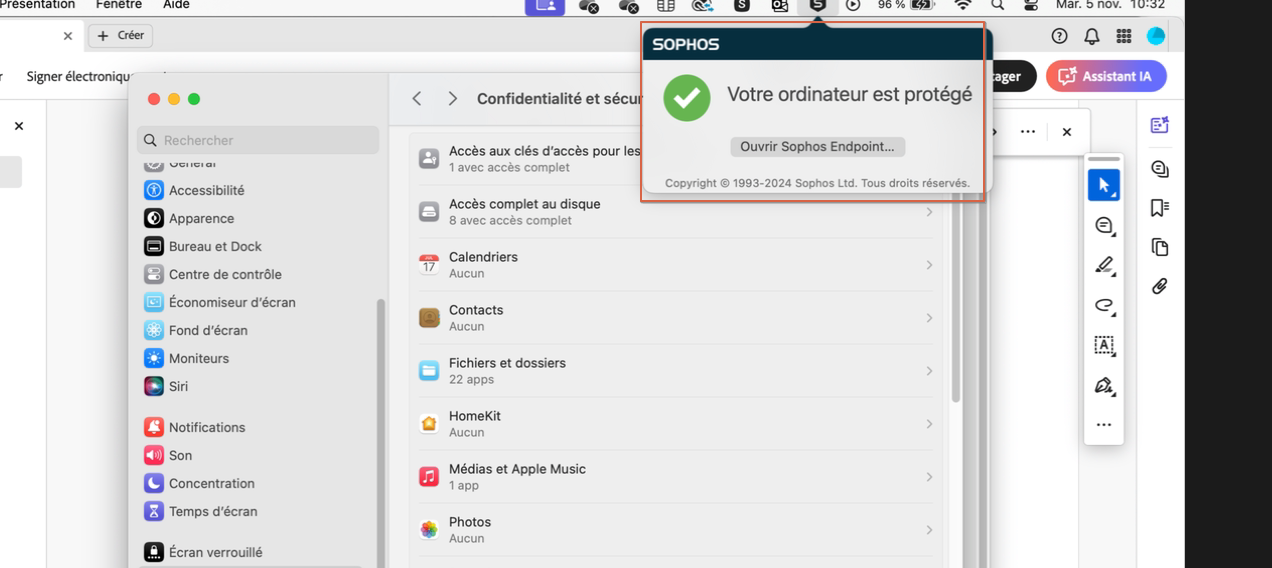Open the comments panel in Acrobat right rail
Viewport: 1272px width, 568px height.
click(1159, 168)
